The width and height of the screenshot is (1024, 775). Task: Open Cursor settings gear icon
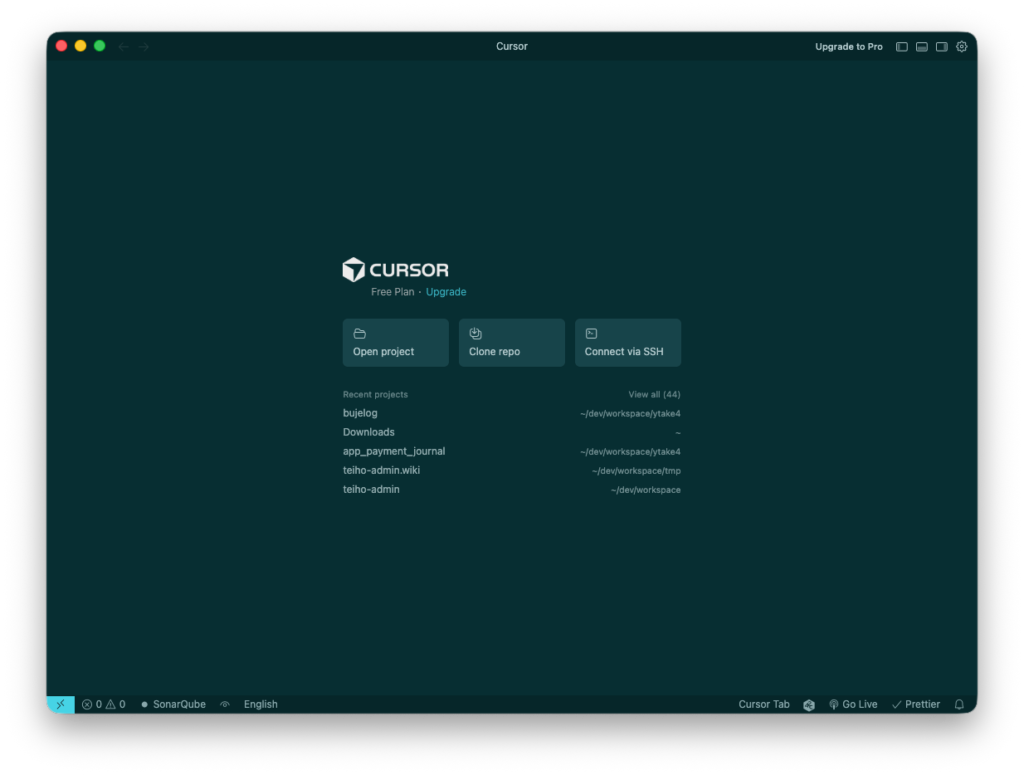pyautogui.click(x=962, y=47)
